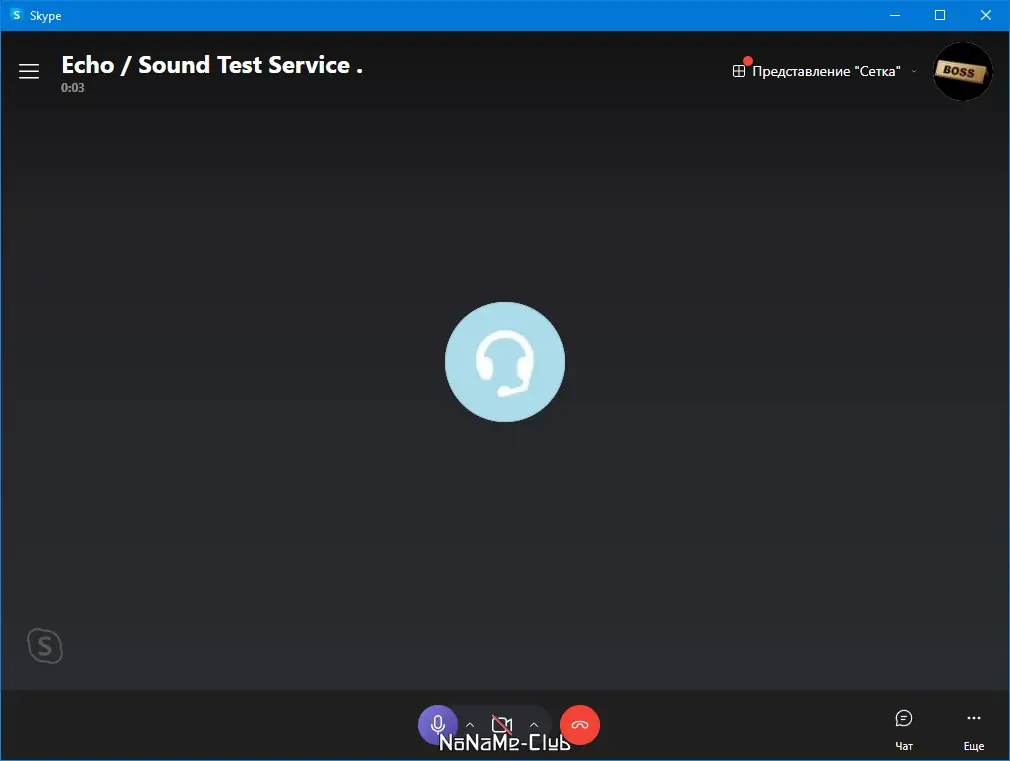Open the Чат panel

[x=904, y=730]
